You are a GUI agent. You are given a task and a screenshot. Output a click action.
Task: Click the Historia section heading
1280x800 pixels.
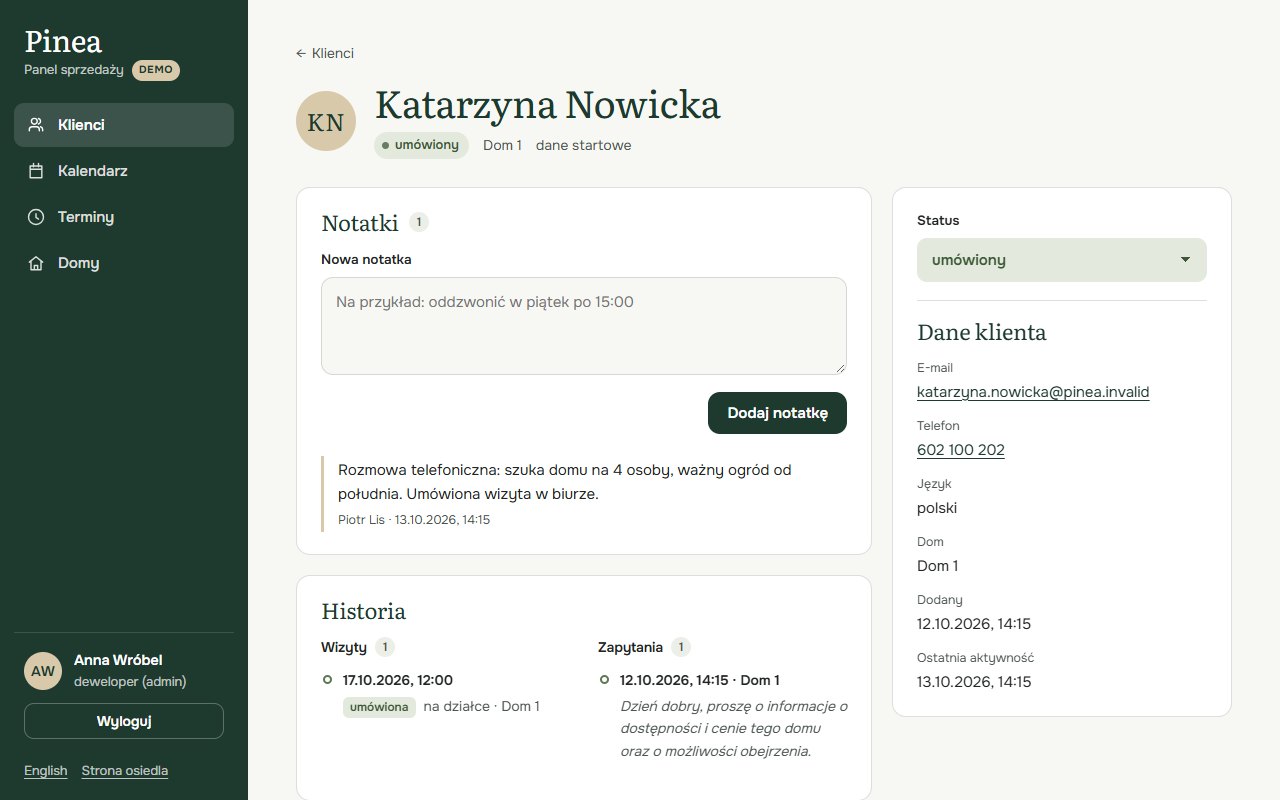[x=364, y=611]
